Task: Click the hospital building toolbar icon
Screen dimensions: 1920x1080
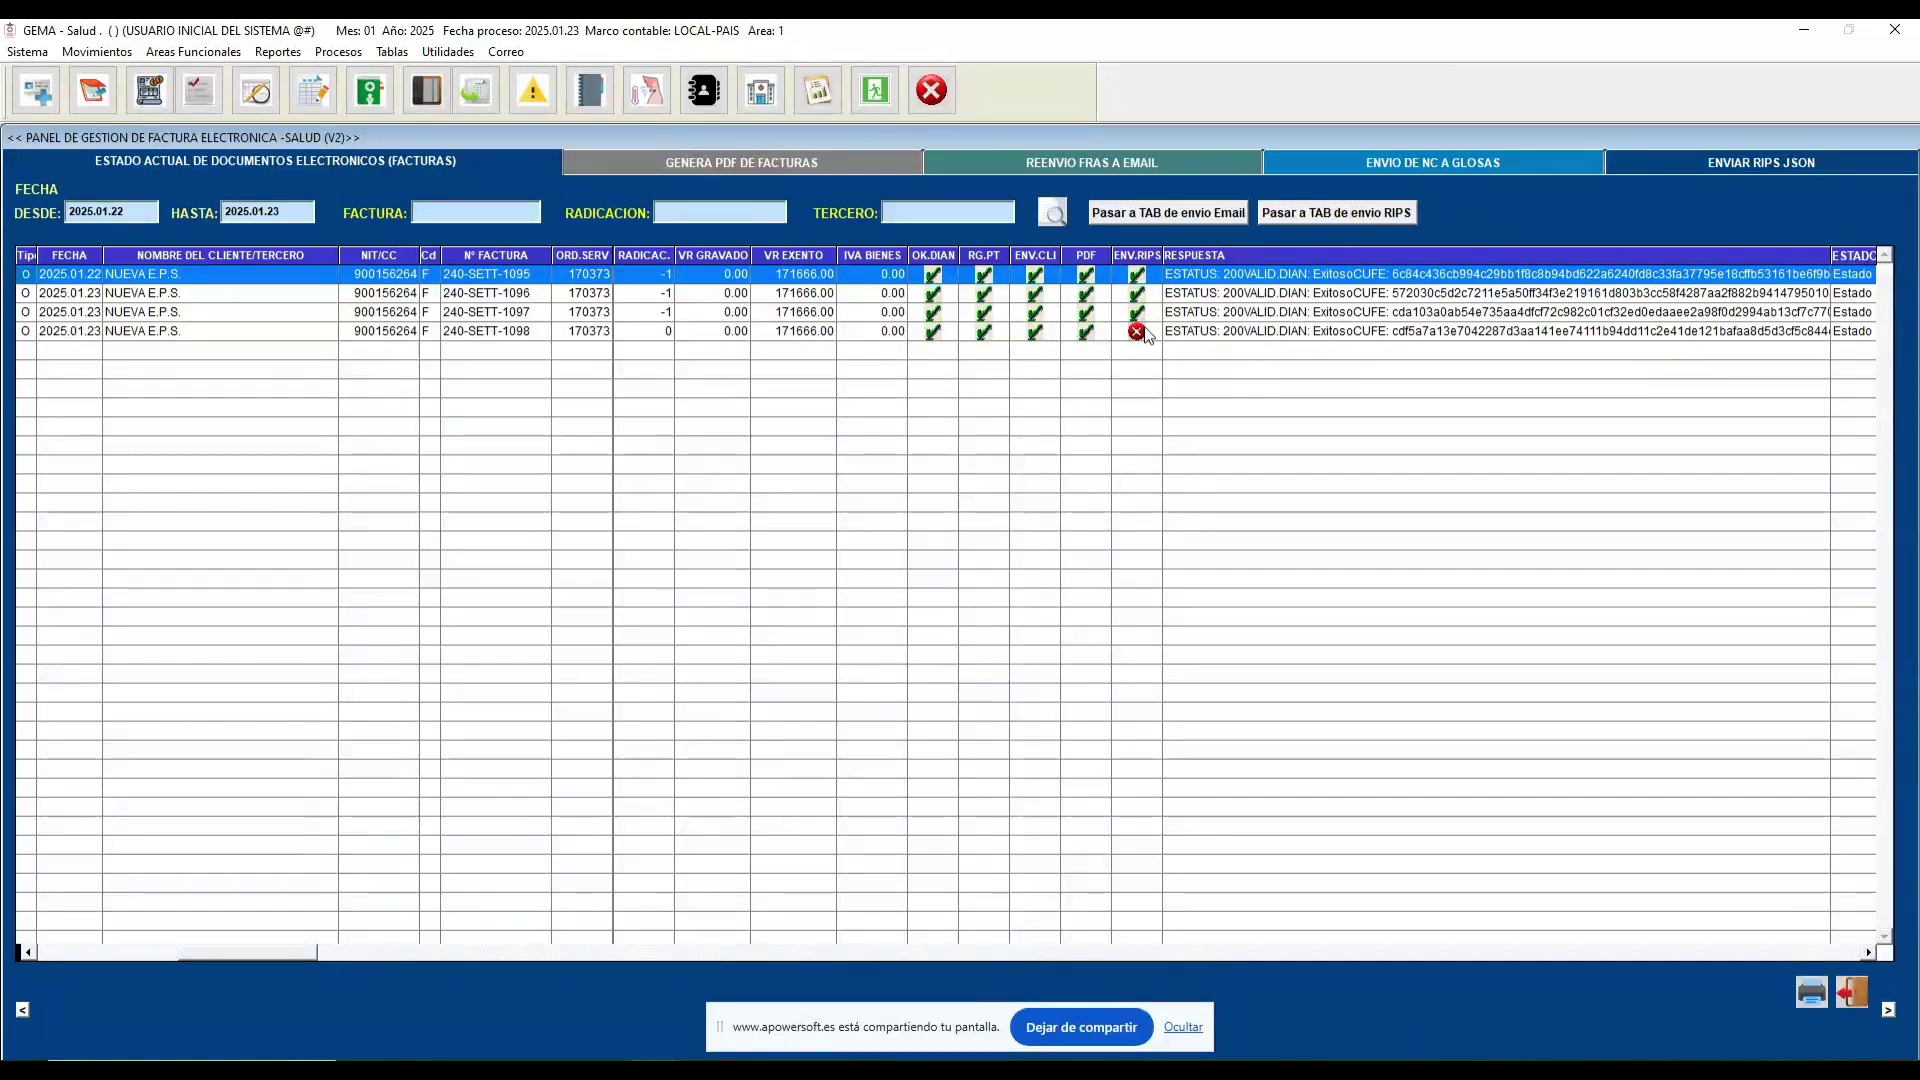Action: [761, 91]
